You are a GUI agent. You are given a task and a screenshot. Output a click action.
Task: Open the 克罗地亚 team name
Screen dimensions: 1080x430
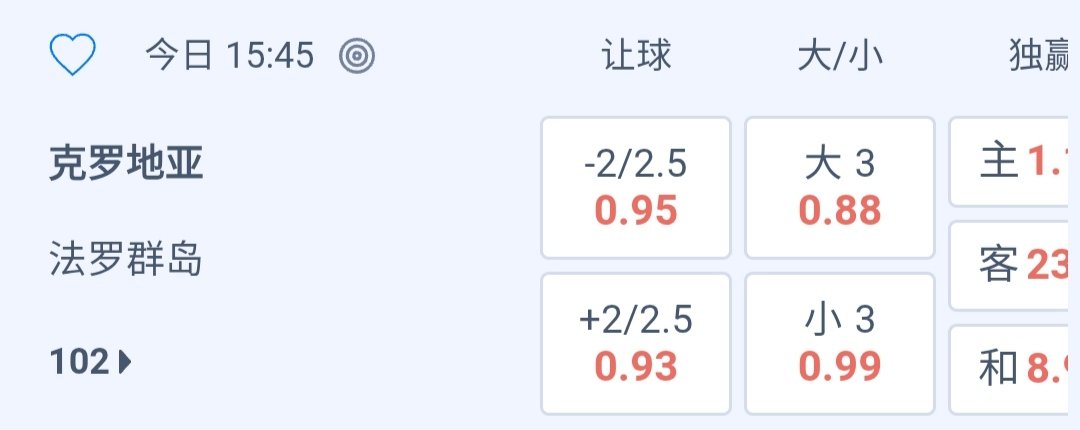(x=126, y=164)
